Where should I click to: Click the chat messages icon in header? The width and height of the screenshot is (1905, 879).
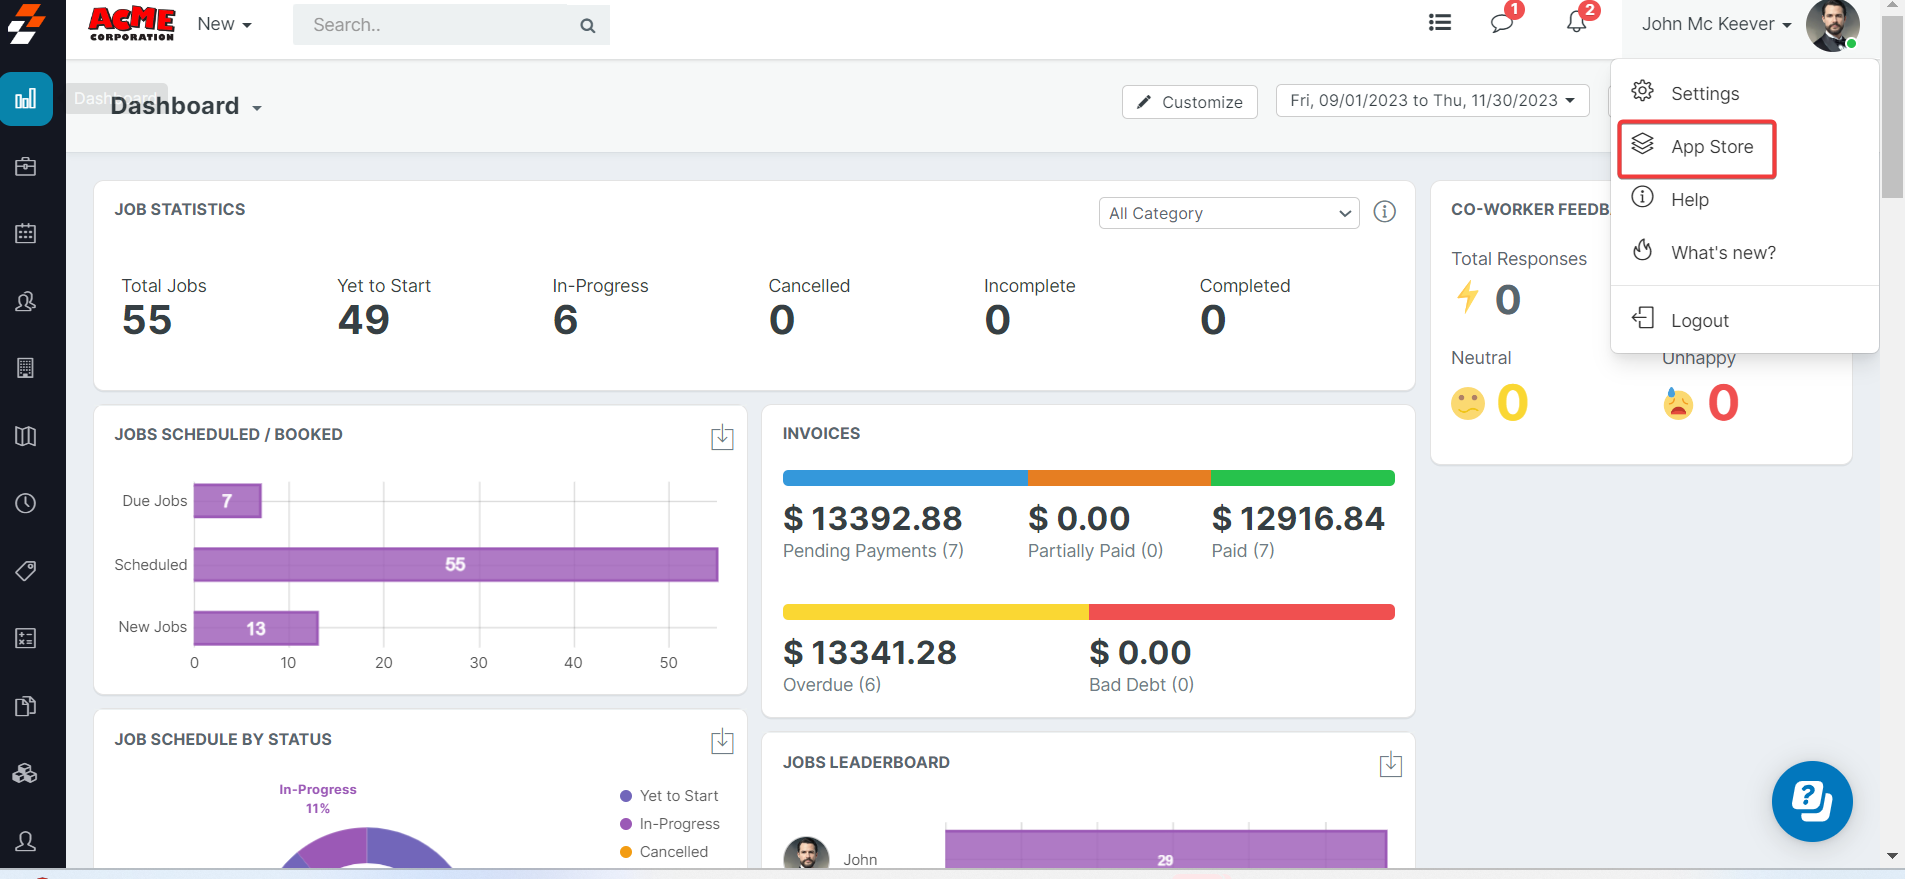click(x=1501, y=23)
